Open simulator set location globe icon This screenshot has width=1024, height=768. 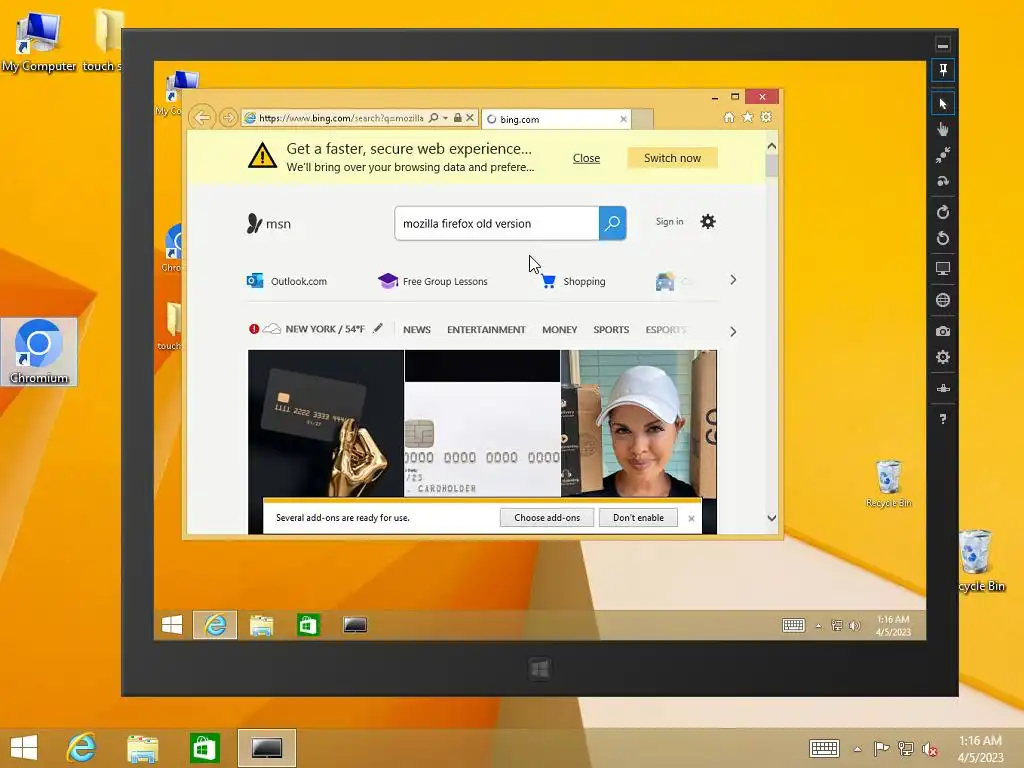pyautogui.click(x=943, y=300)
